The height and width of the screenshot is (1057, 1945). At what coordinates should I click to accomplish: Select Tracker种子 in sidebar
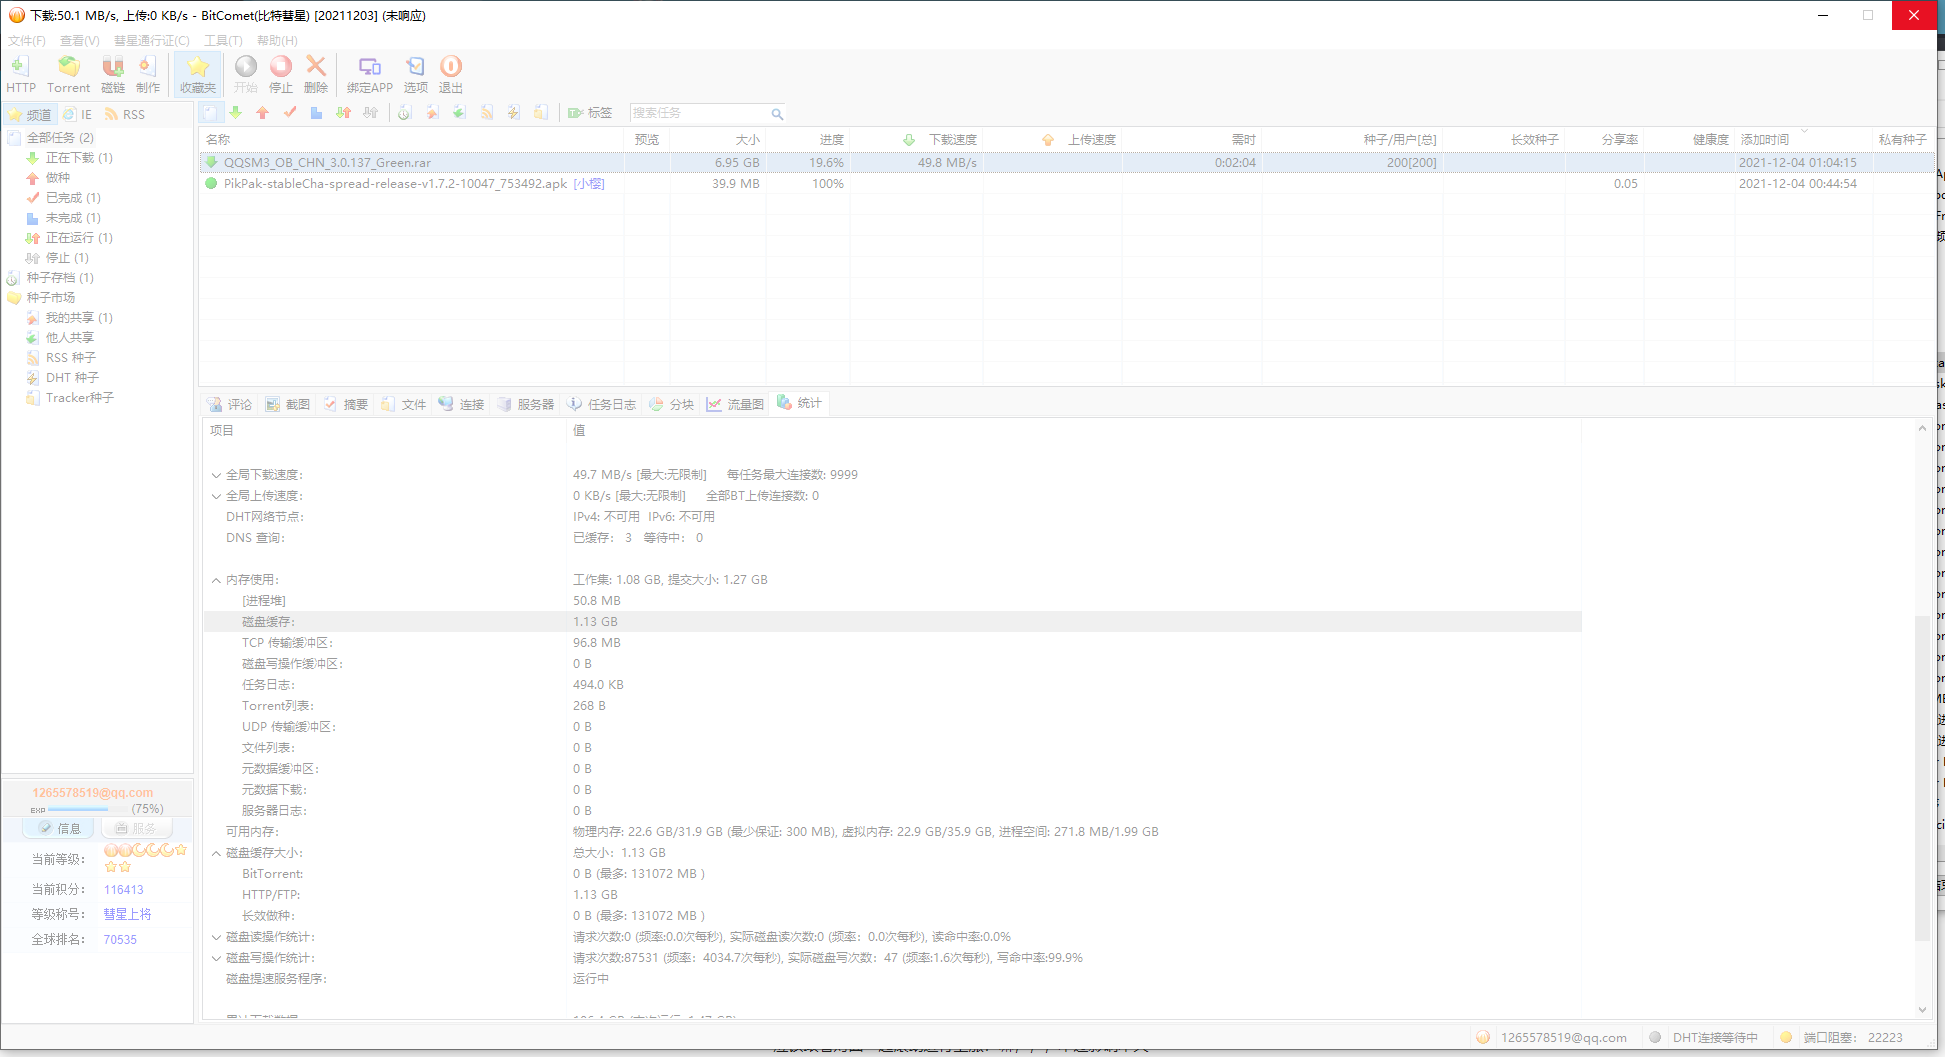(80, 398)
